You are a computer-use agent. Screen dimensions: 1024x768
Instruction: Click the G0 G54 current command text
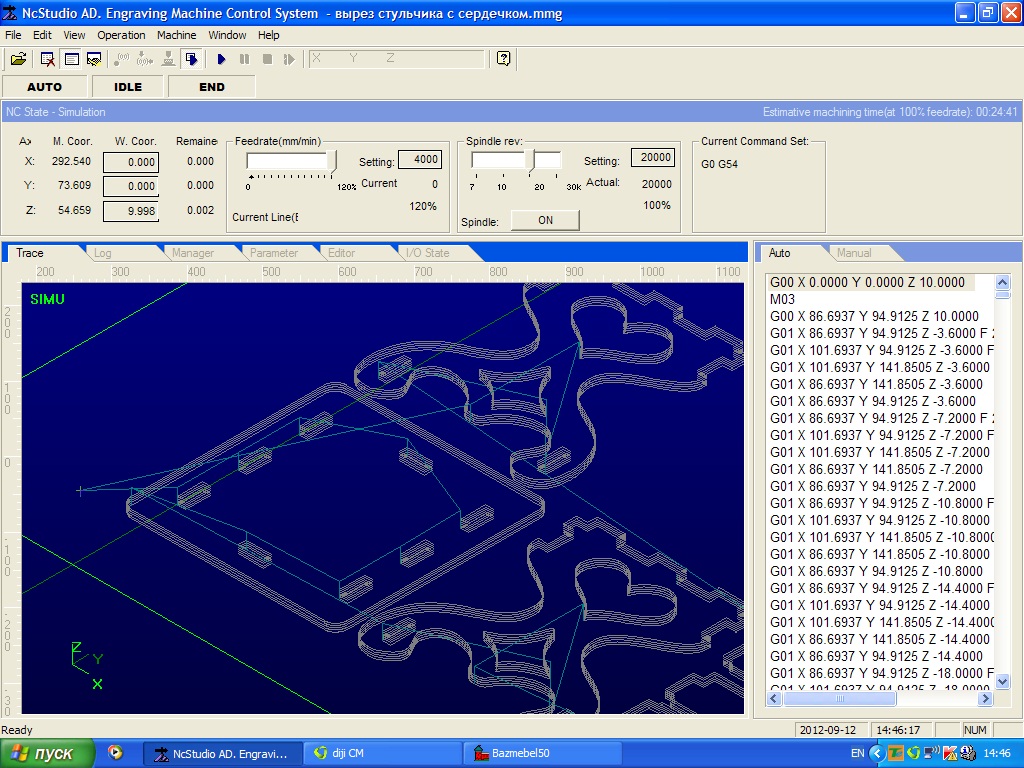pyautogui.click(x=719, y=164)
